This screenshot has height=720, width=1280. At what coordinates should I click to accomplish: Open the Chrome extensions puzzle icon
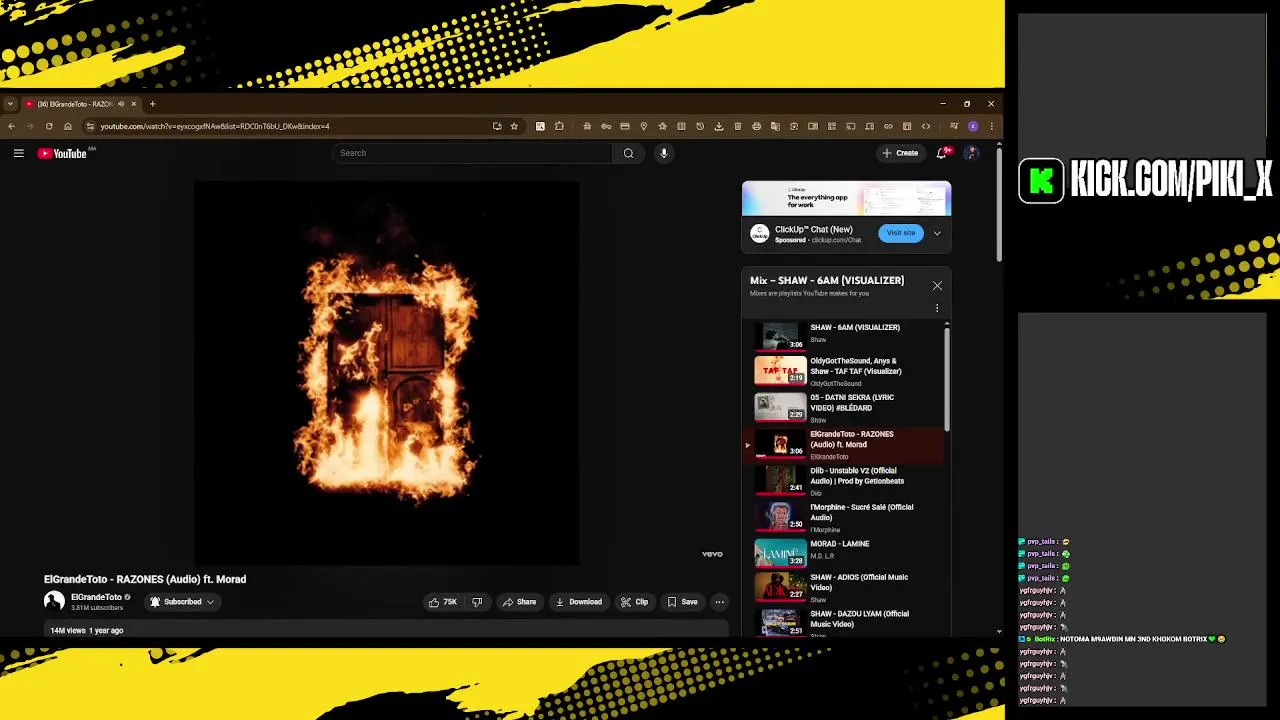(x=559, y=126)
